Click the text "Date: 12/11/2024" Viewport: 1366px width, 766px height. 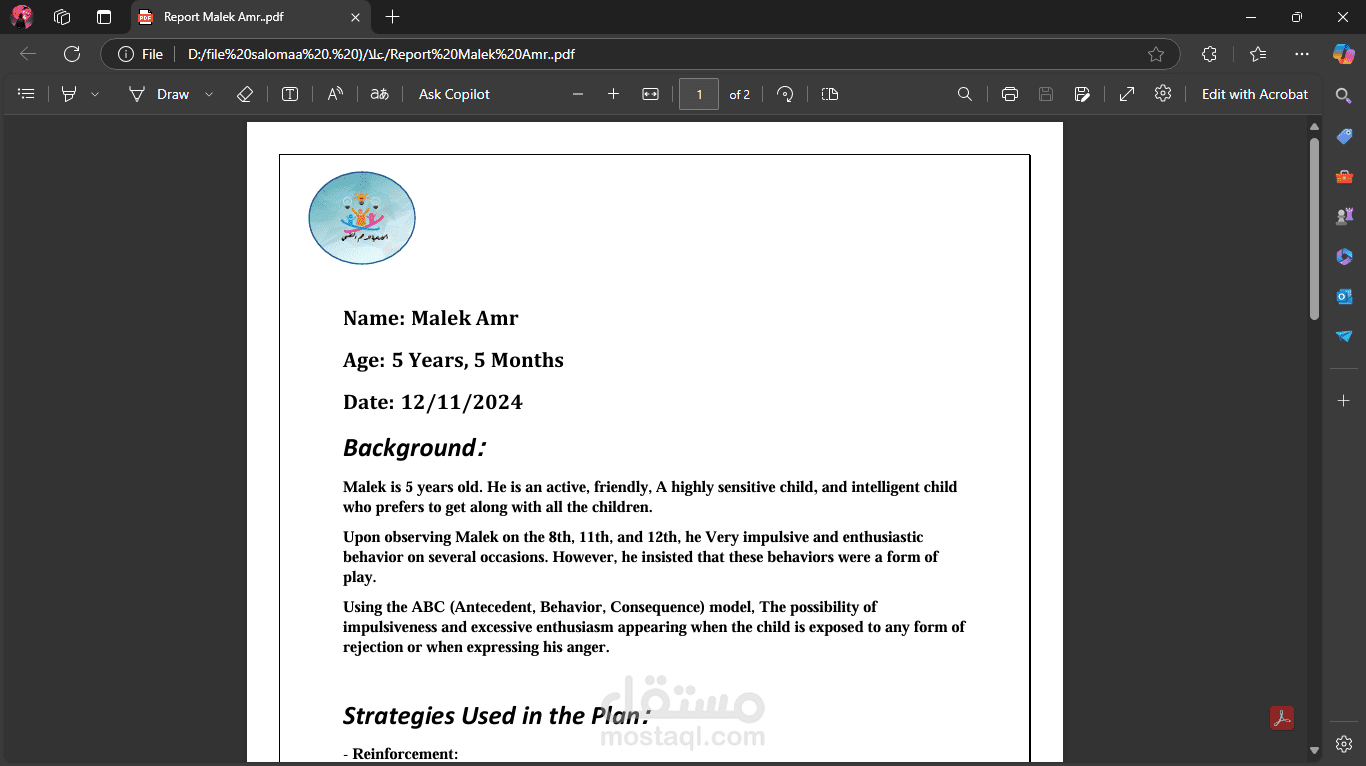[x=433, y=402]
